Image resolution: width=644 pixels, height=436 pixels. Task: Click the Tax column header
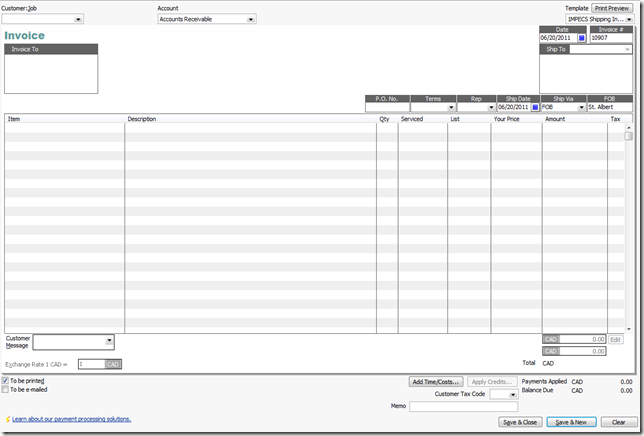click(x=616, y=119)
